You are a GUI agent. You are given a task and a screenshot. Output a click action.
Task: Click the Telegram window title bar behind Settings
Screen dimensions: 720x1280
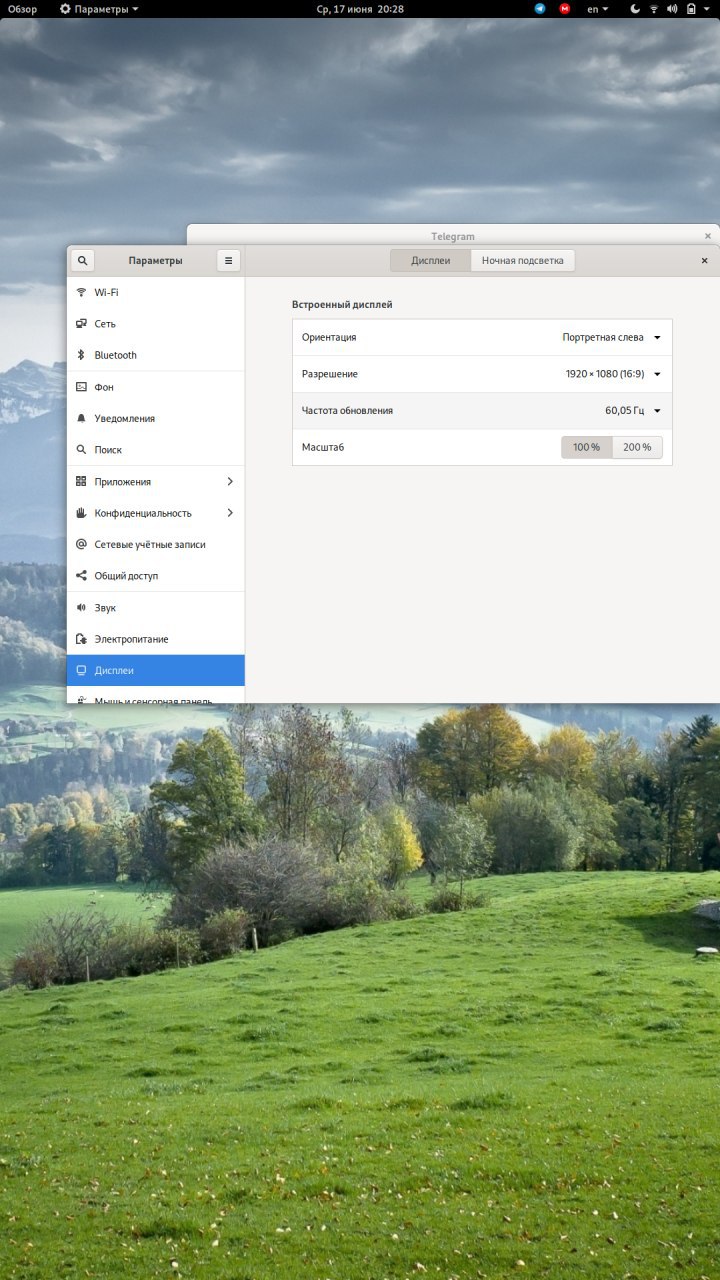[453, 235]
